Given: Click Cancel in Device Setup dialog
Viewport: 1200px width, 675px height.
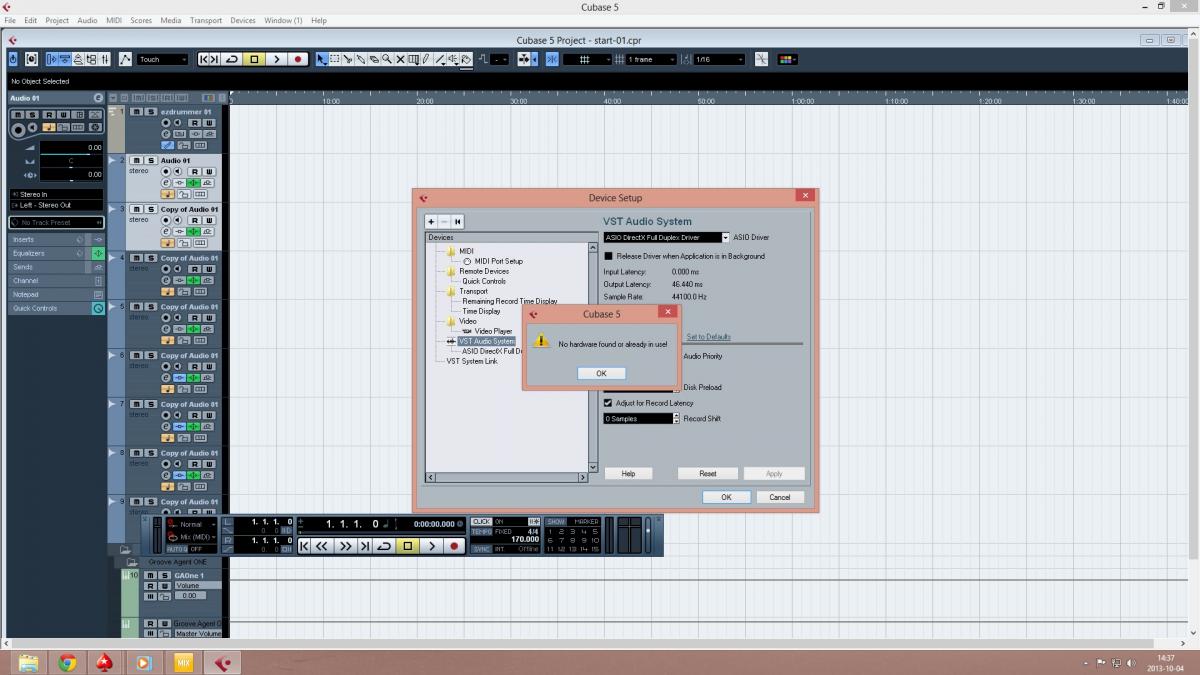Looking at the screenshot, I should [x=780, y=497].
